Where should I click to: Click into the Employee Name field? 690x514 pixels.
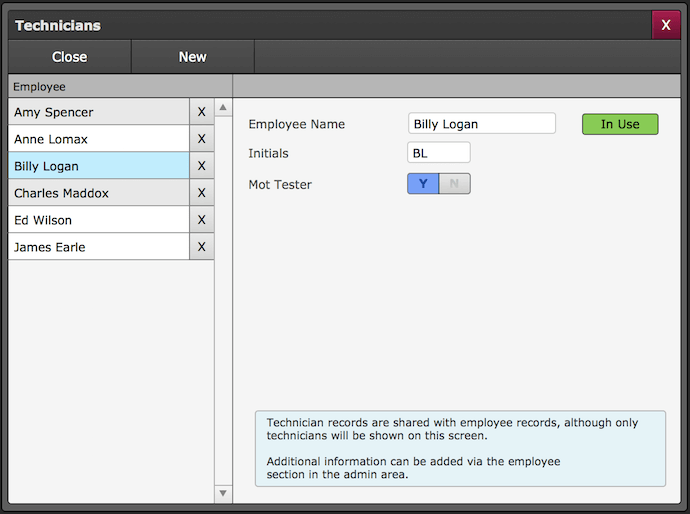pyautogui.click(x=482, y=124)
